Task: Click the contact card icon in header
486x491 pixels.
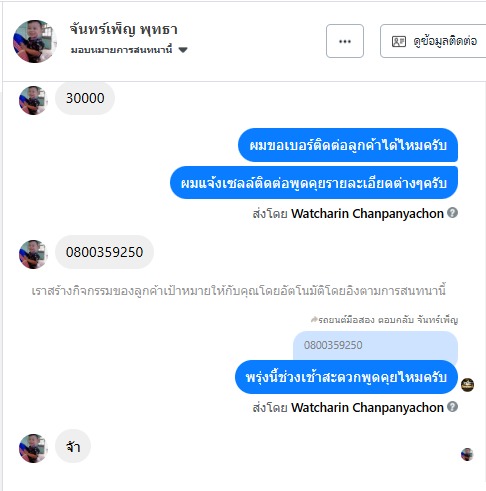Action: click(x=399, y=41)
